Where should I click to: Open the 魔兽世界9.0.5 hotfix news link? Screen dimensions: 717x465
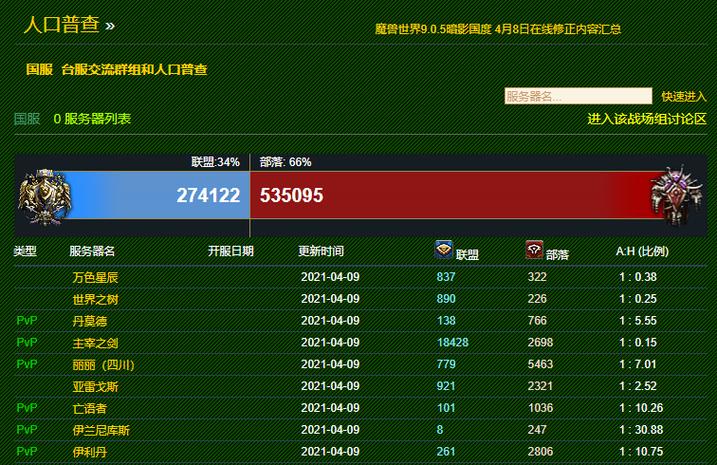tap(498, 29)
